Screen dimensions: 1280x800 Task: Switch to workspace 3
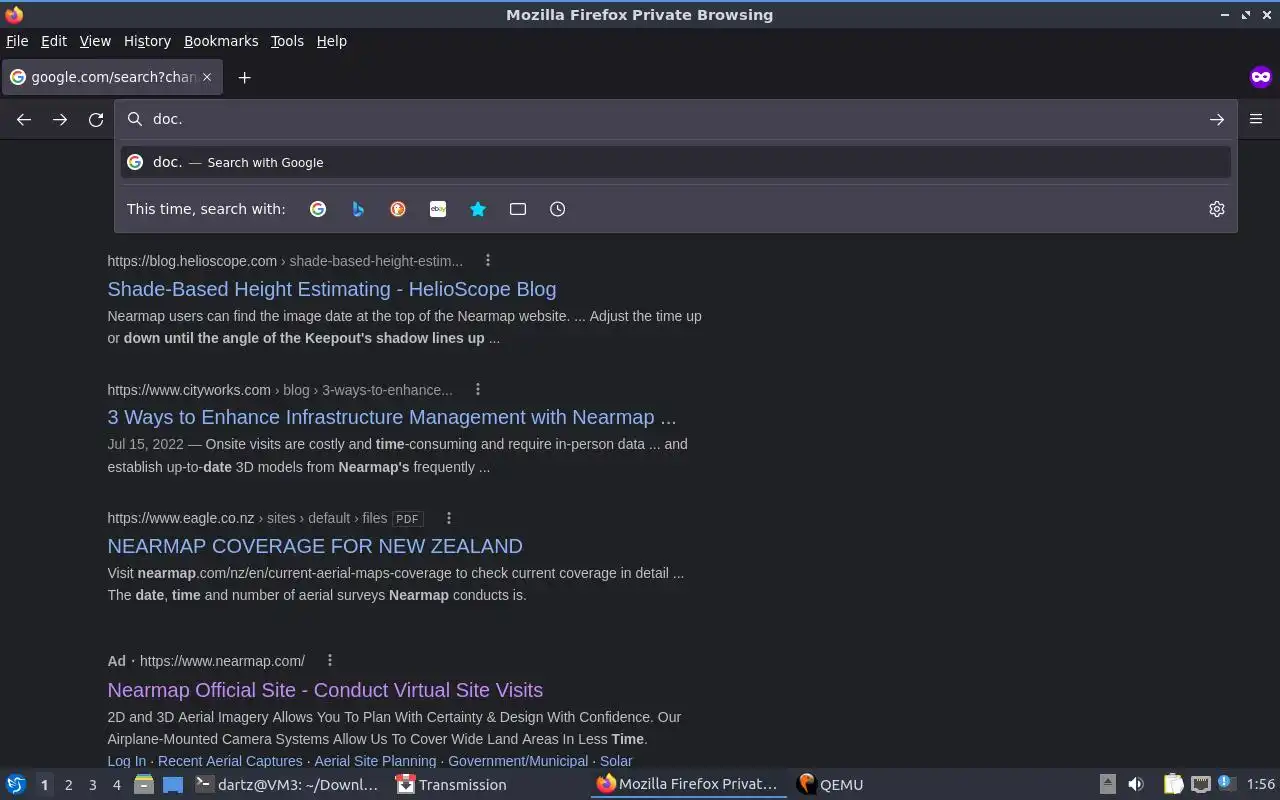point(92,785)
